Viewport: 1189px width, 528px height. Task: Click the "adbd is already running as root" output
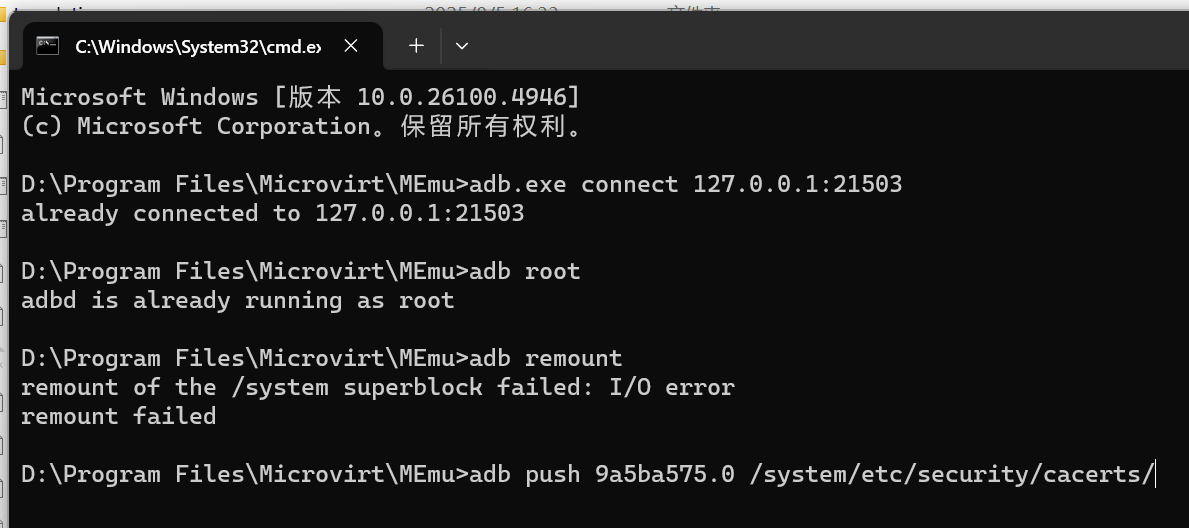(237, 300)
